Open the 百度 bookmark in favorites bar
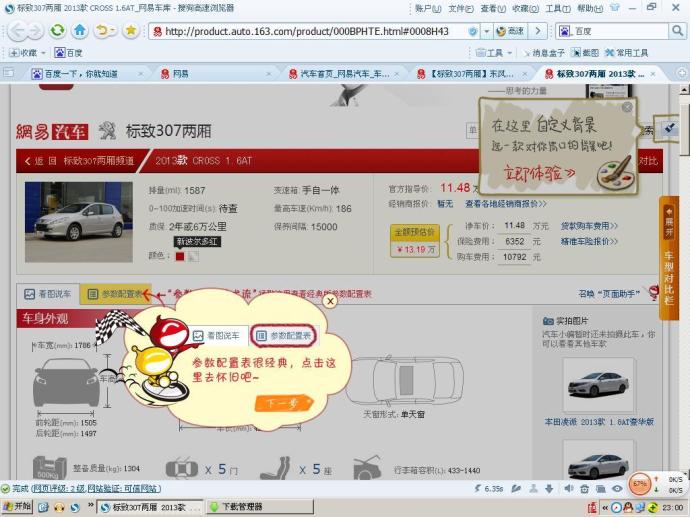Image resolution: width=690 pixels, height=517 pixels. pos(68,53)
